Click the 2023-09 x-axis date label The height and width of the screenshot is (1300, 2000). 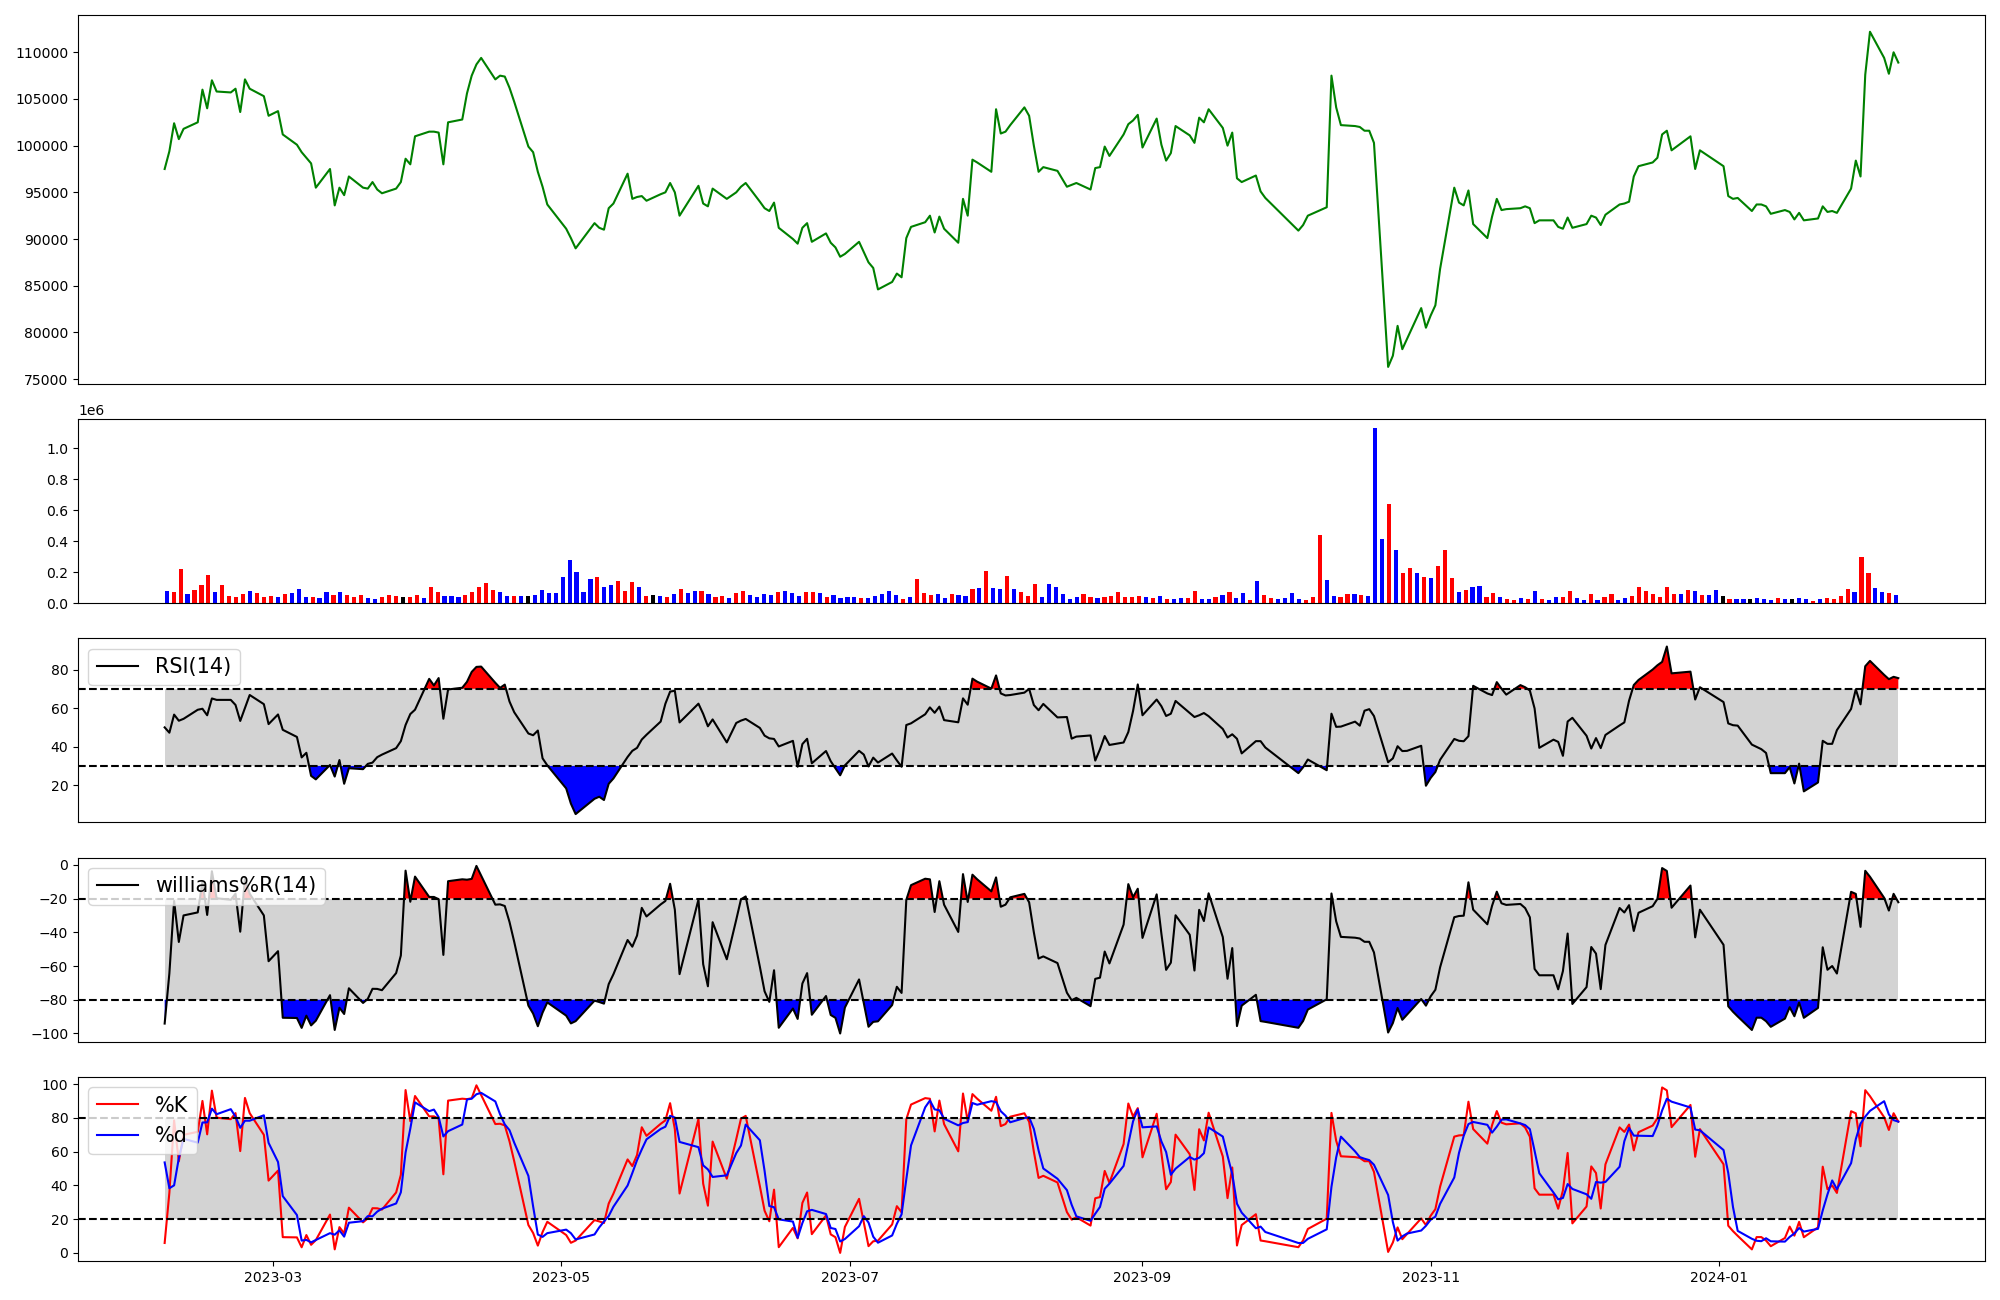(x=1142, y=1277)
